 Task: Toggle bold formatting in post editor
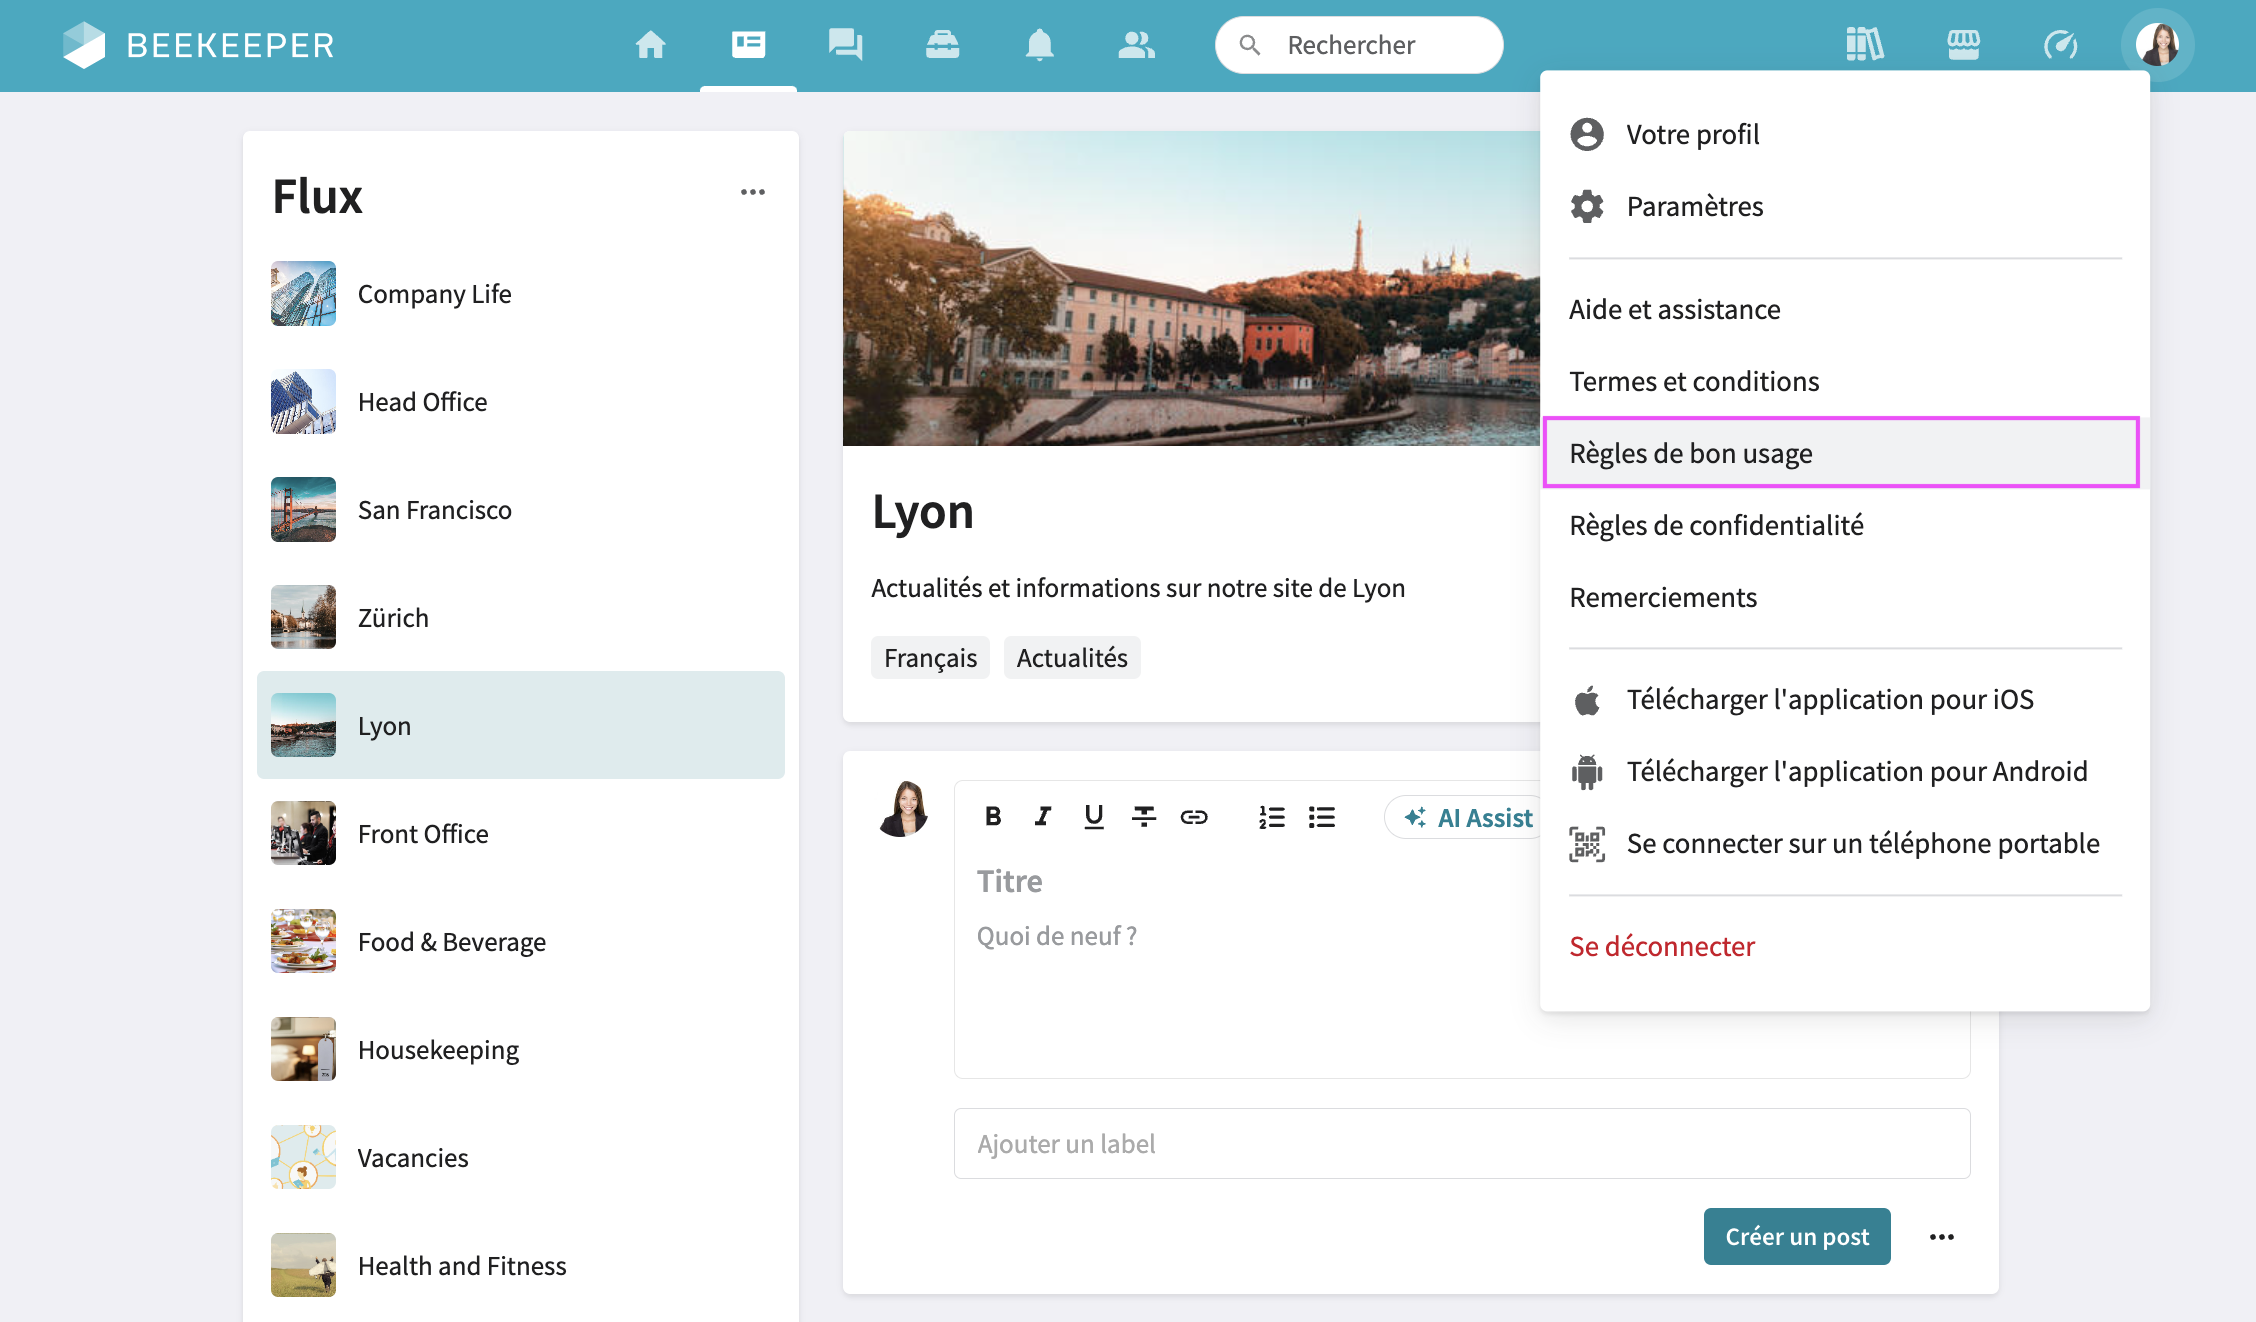pyautogui.click(x=992, y=817)
